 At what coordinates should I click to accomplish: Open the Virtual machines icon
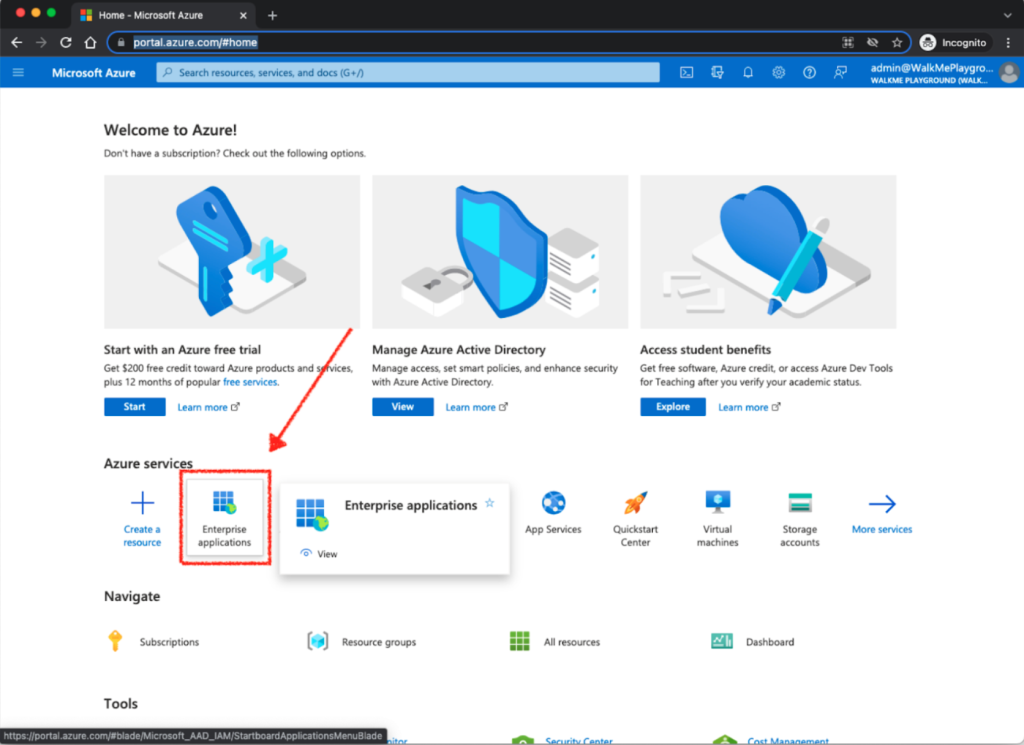click(717, 503)
